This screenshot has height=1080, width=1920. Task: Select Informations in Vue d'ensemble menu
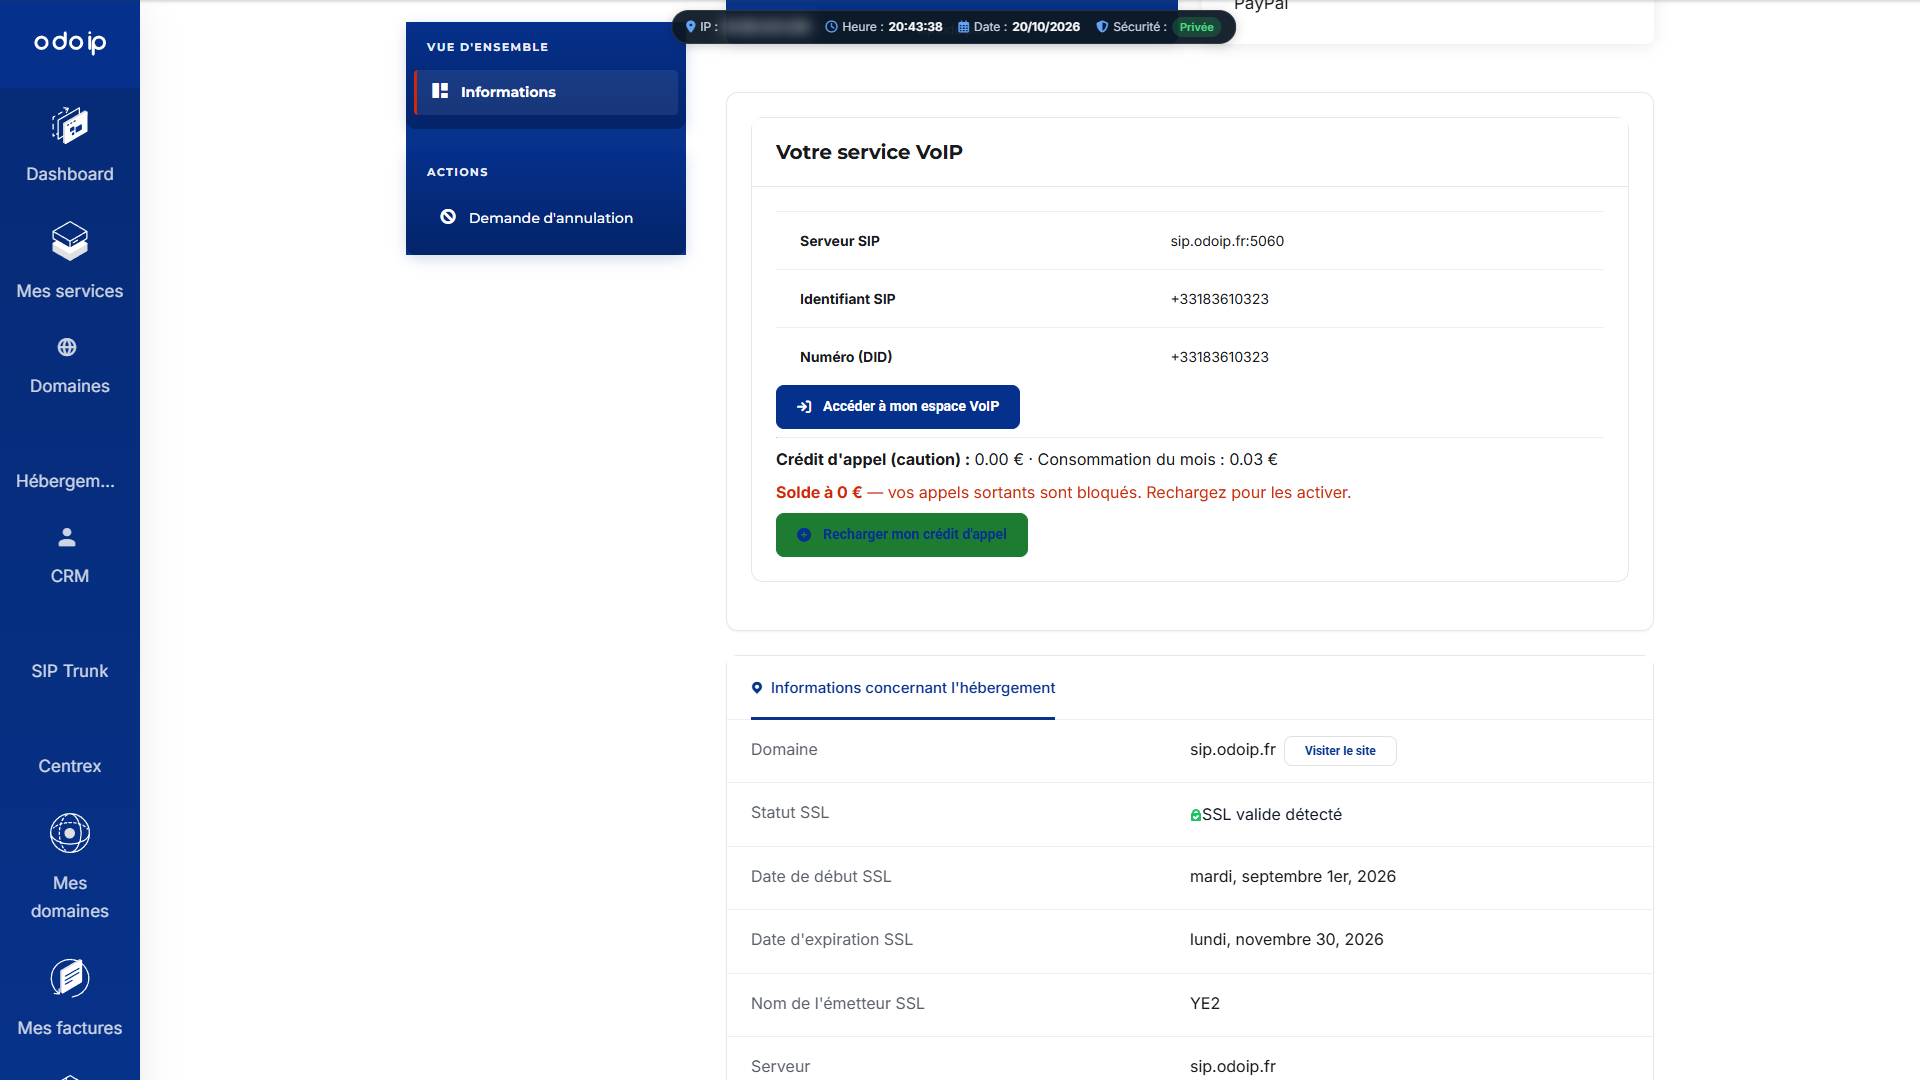click(546, 92)
